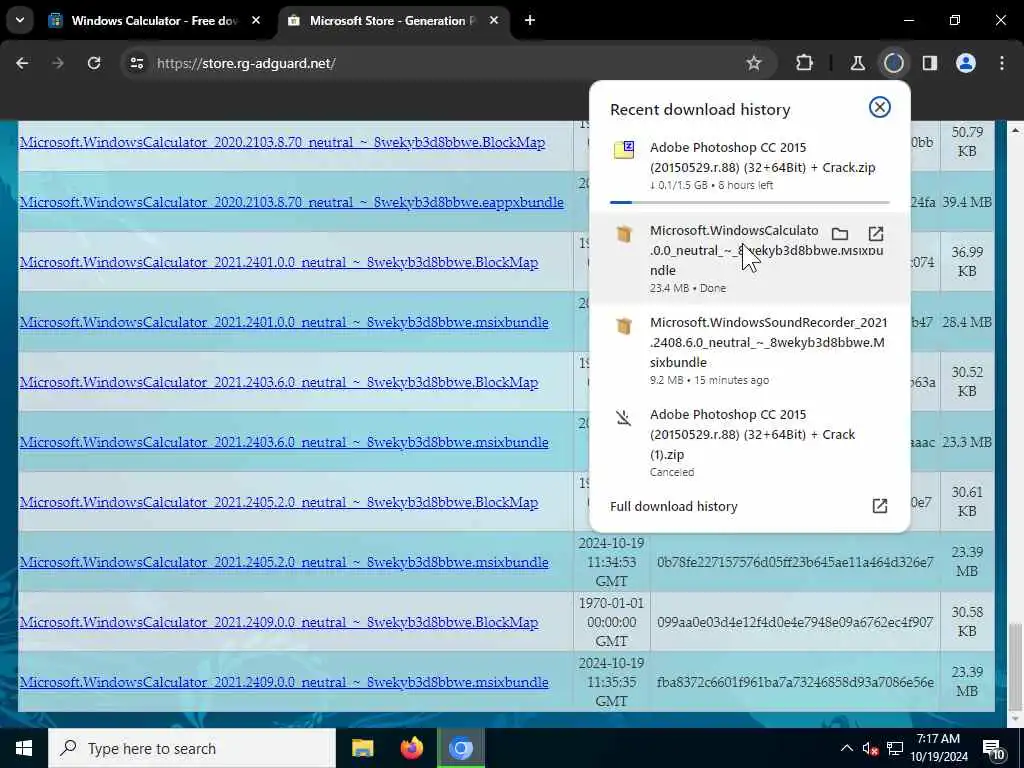
Task: Click the downloads progress icon in toolbar
Action: click(x=893, y=63)
